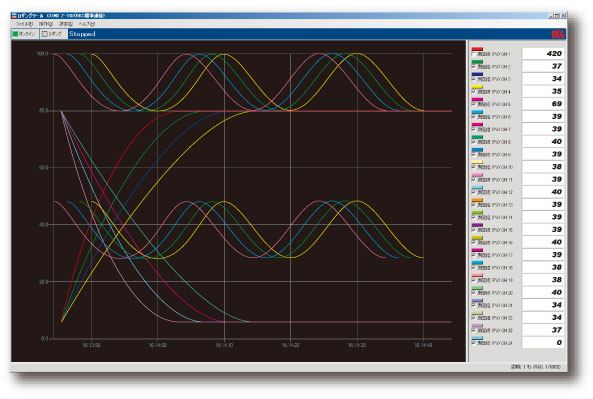Click the application icon in title bar
Screen dimensions: 593x399
pyautogui.click(x=14, y=16)
